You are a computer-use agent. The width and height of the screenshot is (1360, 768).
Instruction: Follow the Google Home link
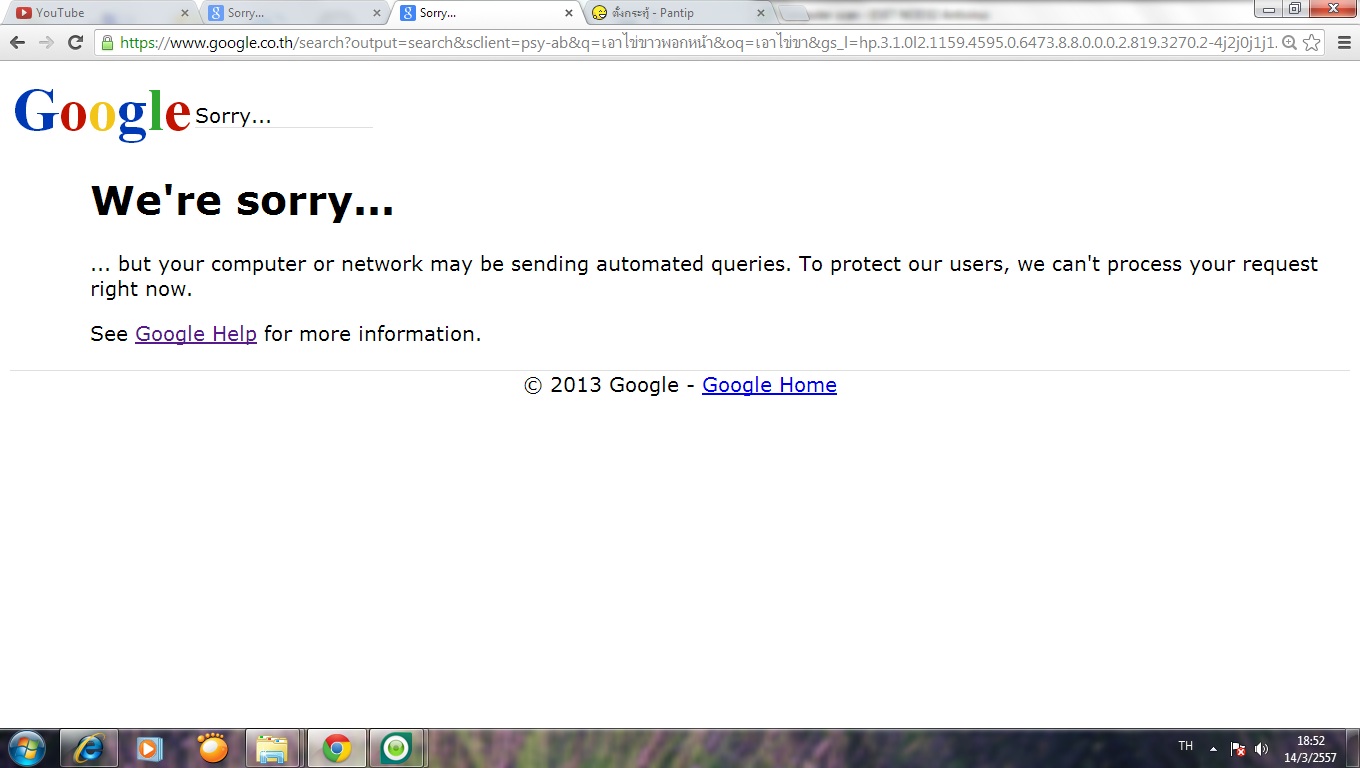click(x=769, y=385)
